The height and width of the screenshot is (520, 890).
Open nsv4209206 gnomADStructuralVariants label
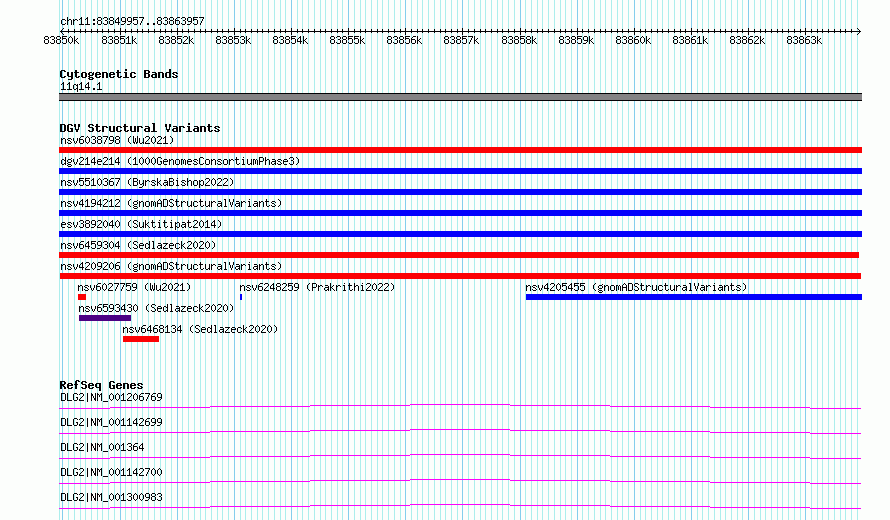click(x=171, y=266)
